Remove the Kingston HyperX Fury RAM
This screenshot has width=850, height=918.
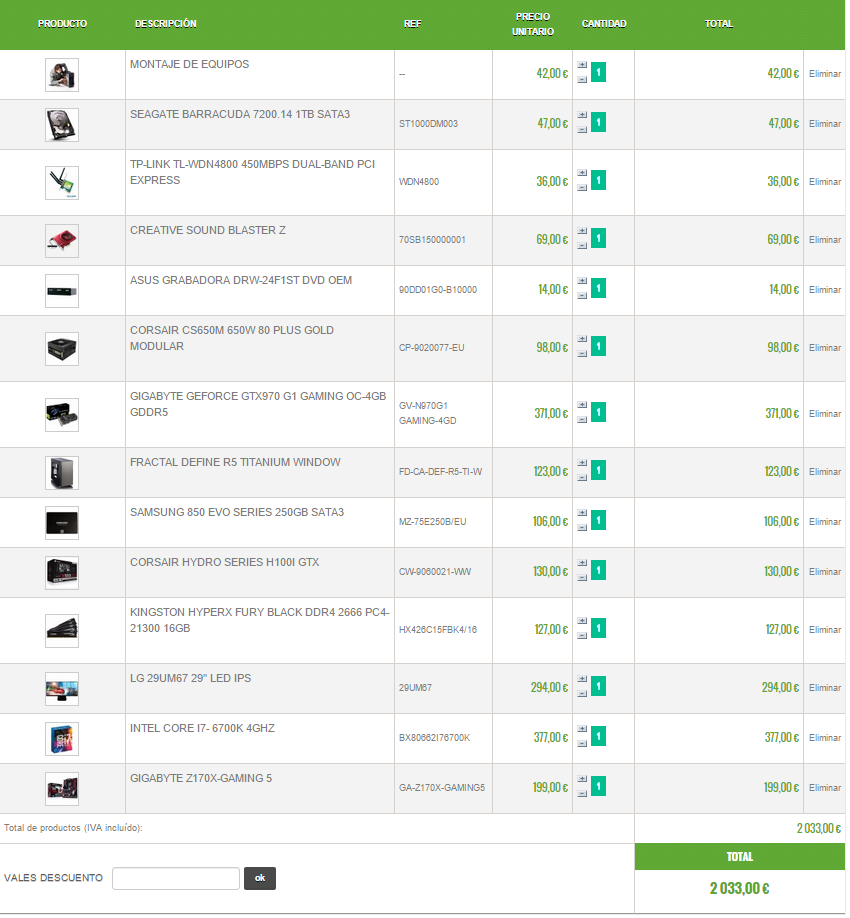coord(825,629)
